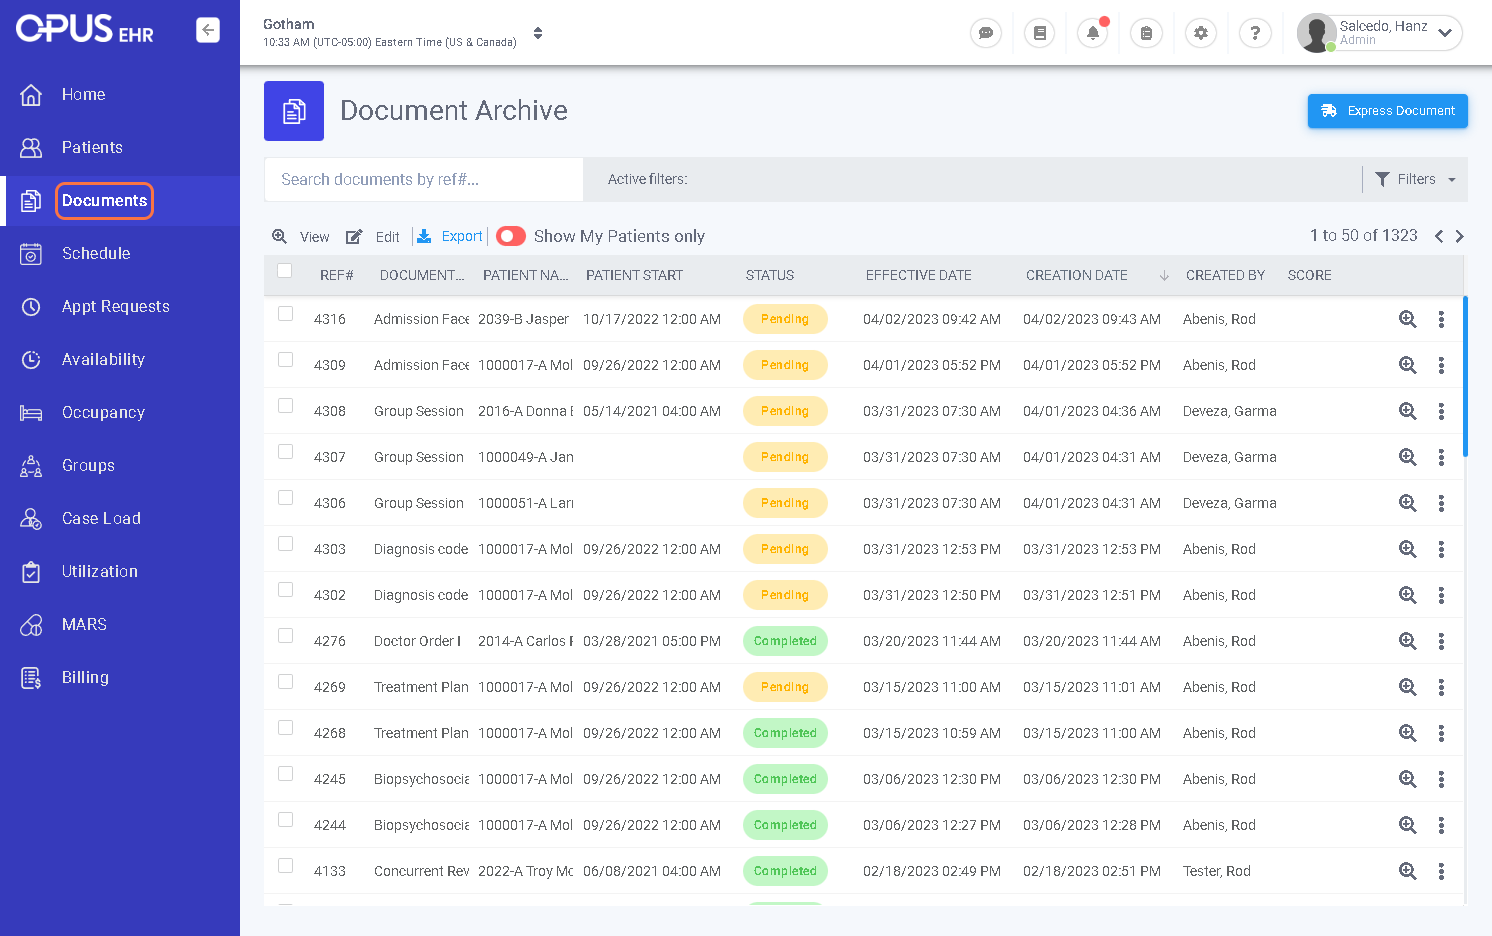Click the Export link

462,236
